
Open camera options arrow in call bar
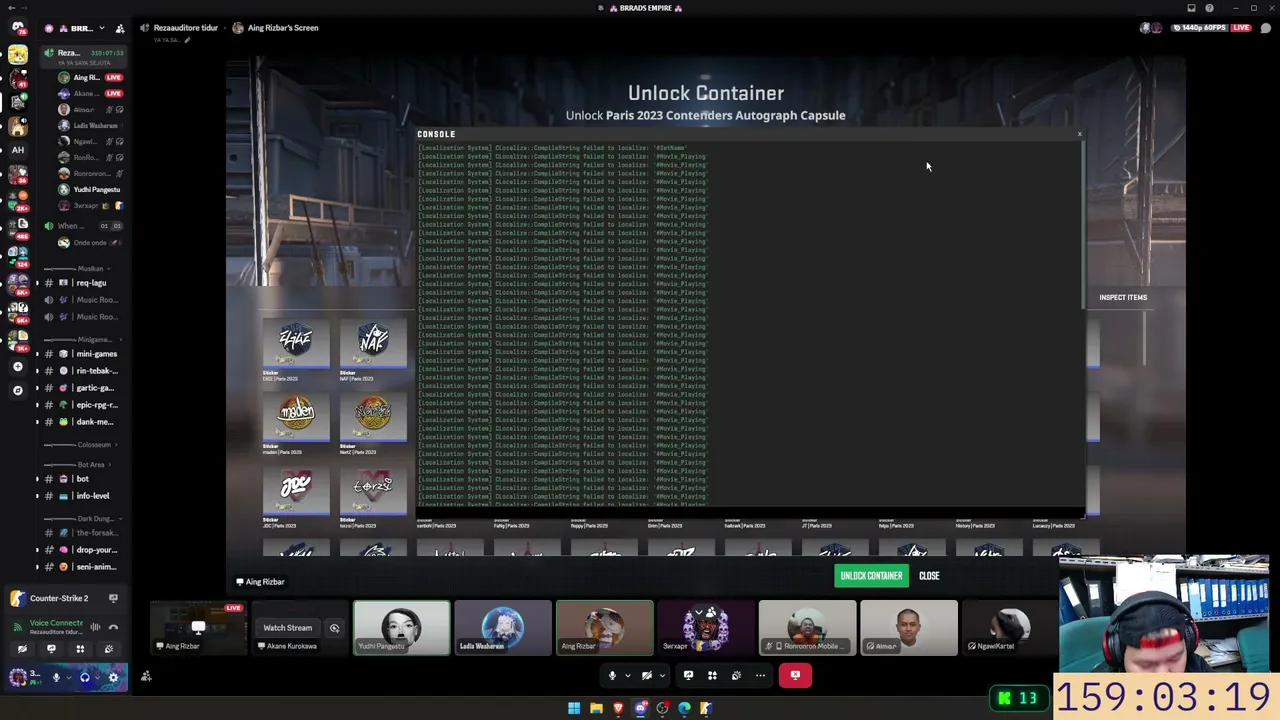(x=661, y=675)
